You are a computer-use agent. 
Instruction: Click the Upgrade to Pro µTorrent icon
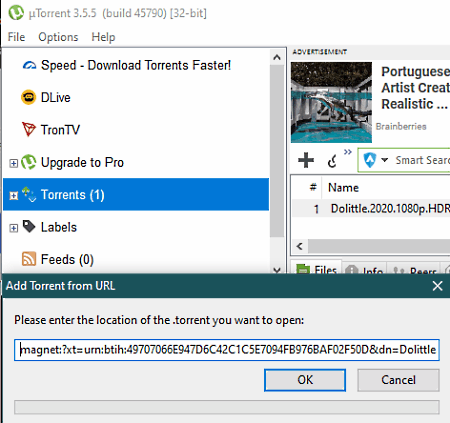[29, 162]
